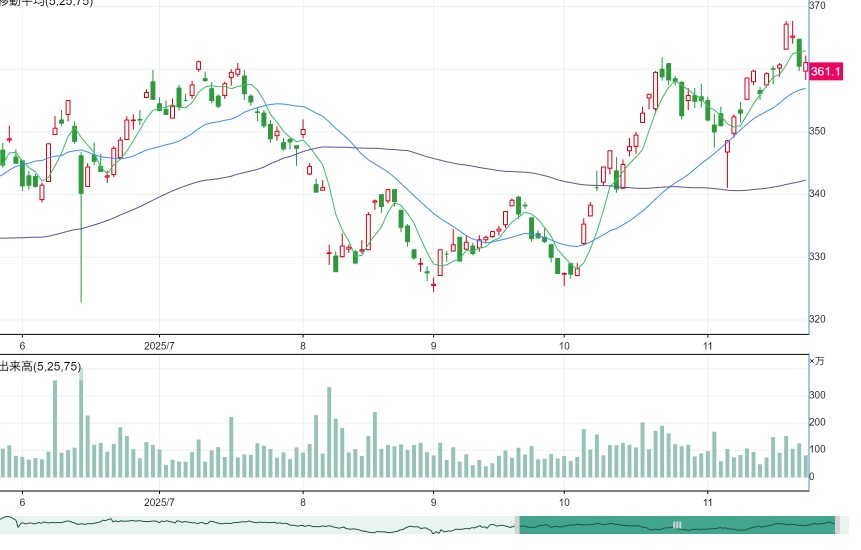Click the 361.1 current price label
861x550 pixels.
coord(826,71)
